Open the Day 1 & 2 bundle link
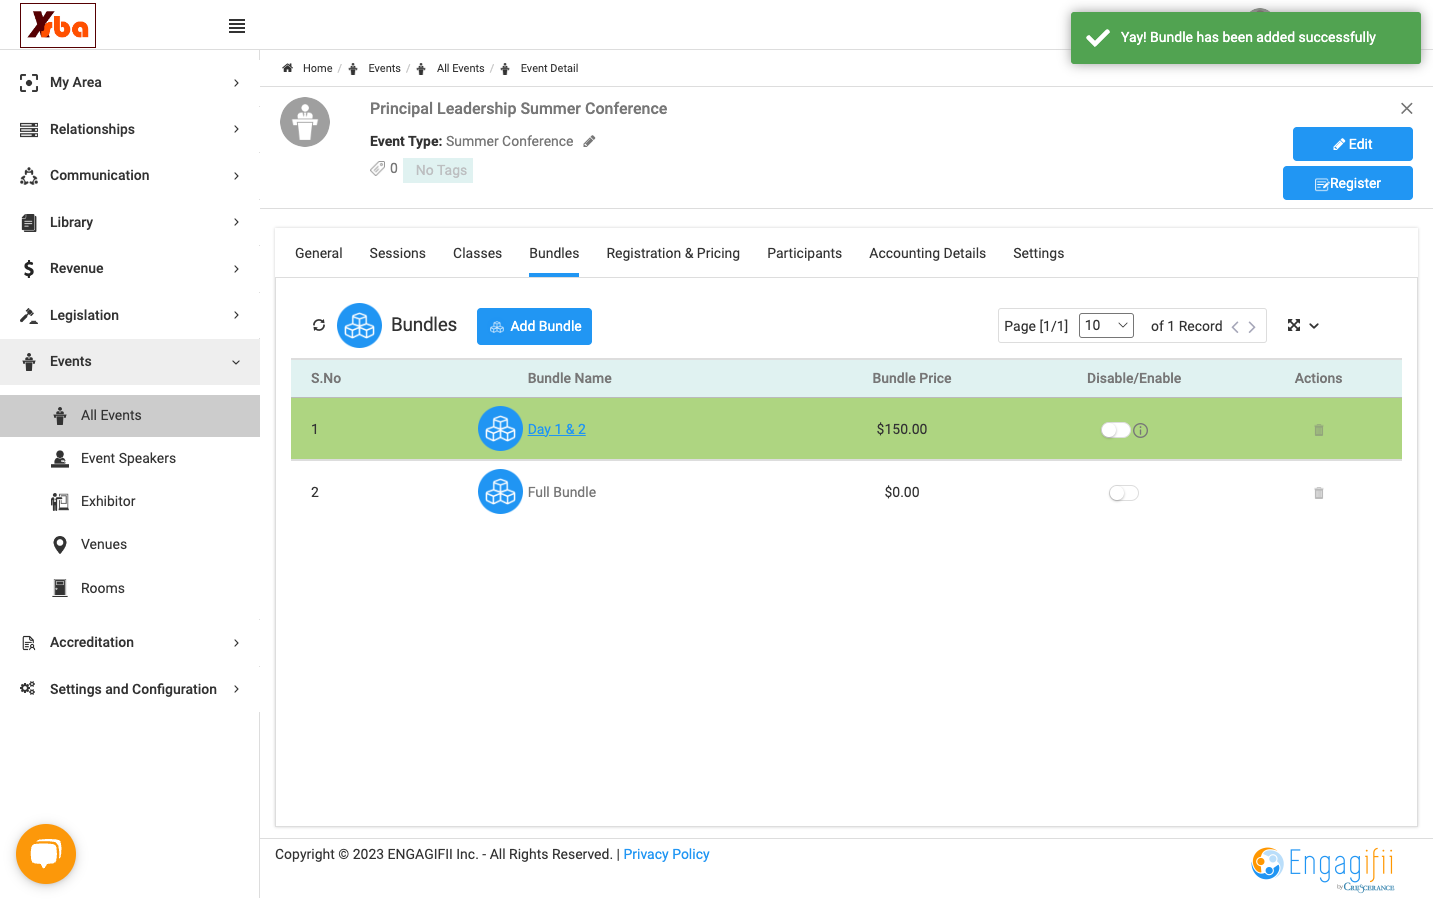 [557, 429]
